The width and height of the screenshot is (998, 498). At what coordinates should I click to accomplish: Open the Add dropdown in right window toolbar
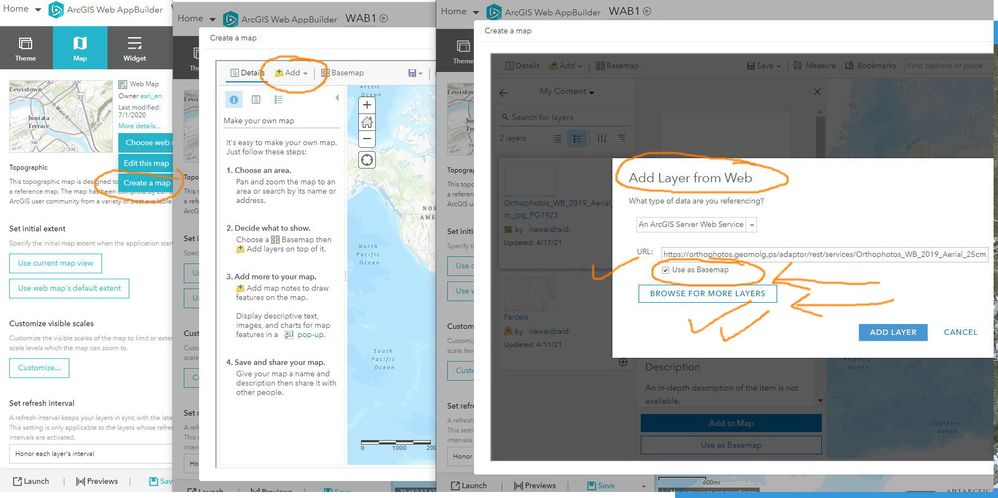tap(566, 66)
